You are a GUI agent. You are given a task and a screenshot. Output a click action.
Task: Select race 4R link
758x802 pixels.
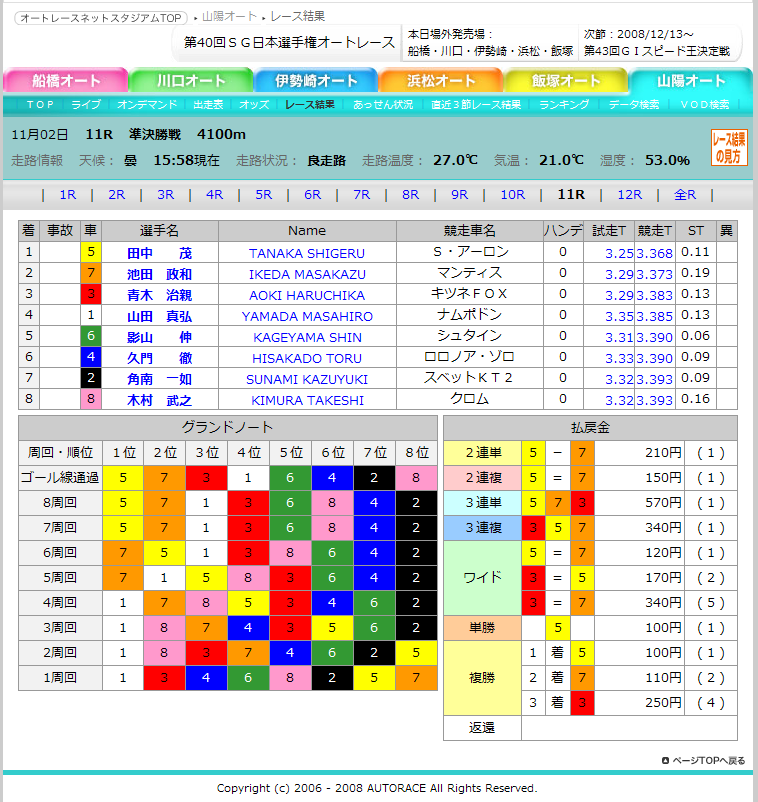point(214,195)
